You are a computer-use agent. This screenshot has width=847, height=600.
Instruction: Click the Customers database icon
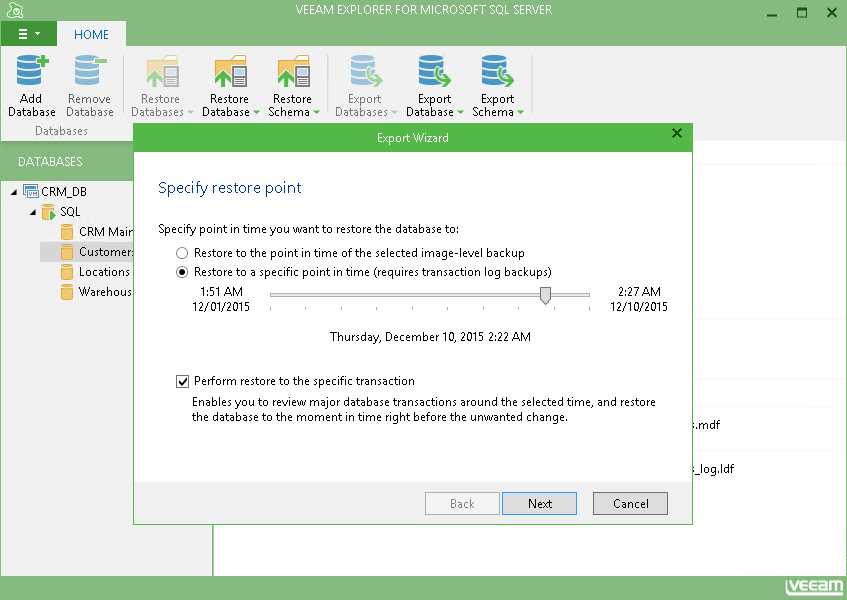click(67, 252)
